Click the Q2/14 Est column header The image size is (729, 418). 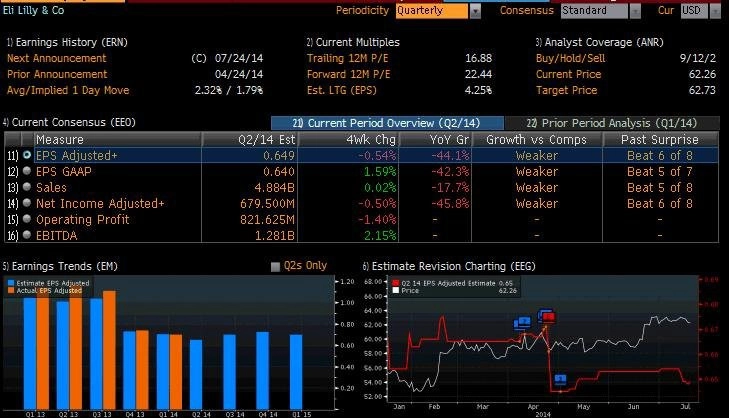pyautogui.click(x=250, y=139)
